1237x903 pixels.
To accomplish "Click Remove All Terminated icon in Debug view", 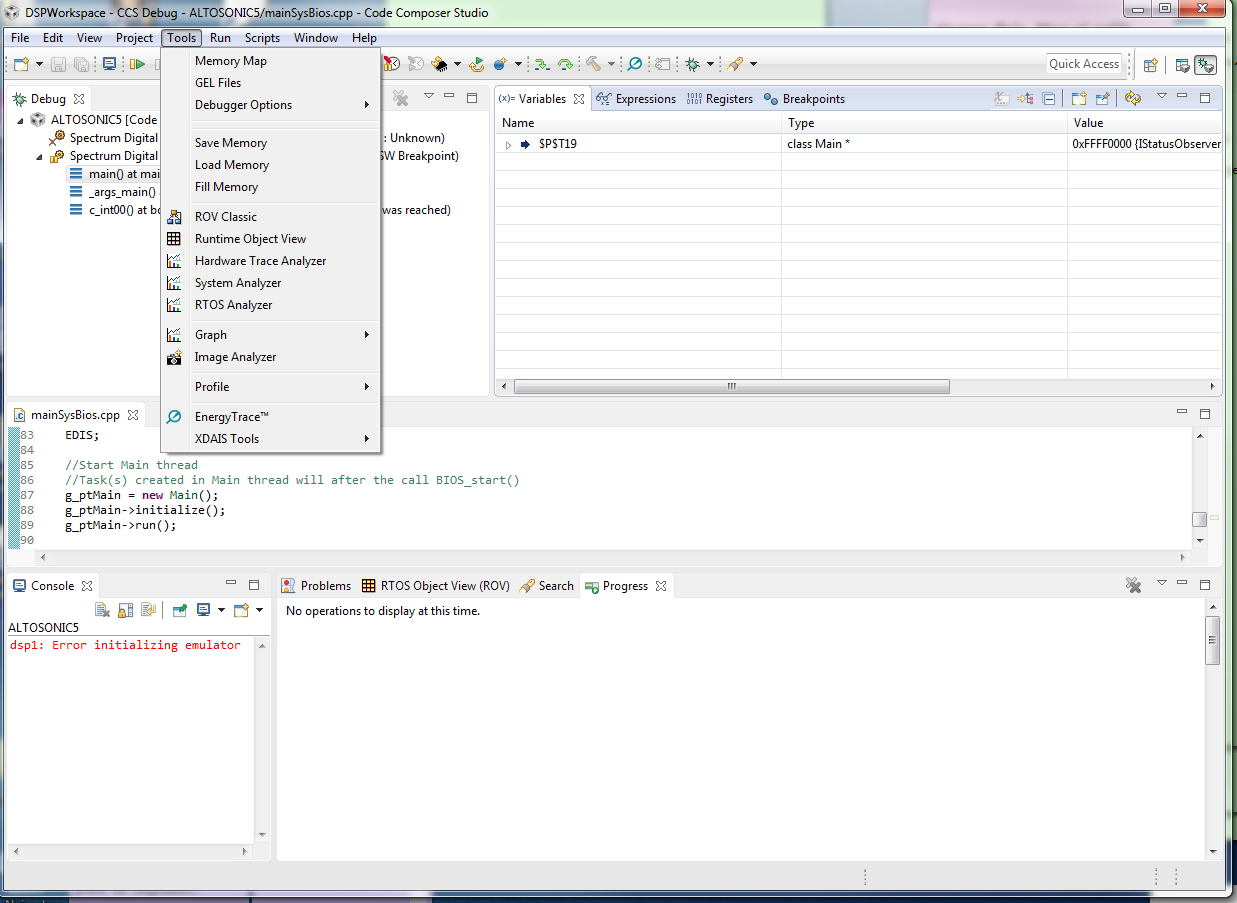I will point(400,98).
